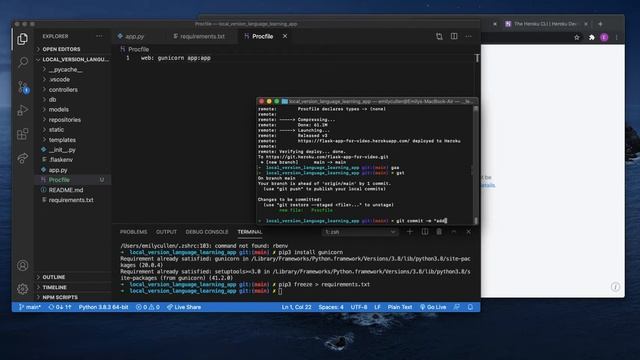This screenshot has width=640, height=360.
Task: Open the Live Share activity bar icon
Action: pyautogui.click(x=22, y=158)
